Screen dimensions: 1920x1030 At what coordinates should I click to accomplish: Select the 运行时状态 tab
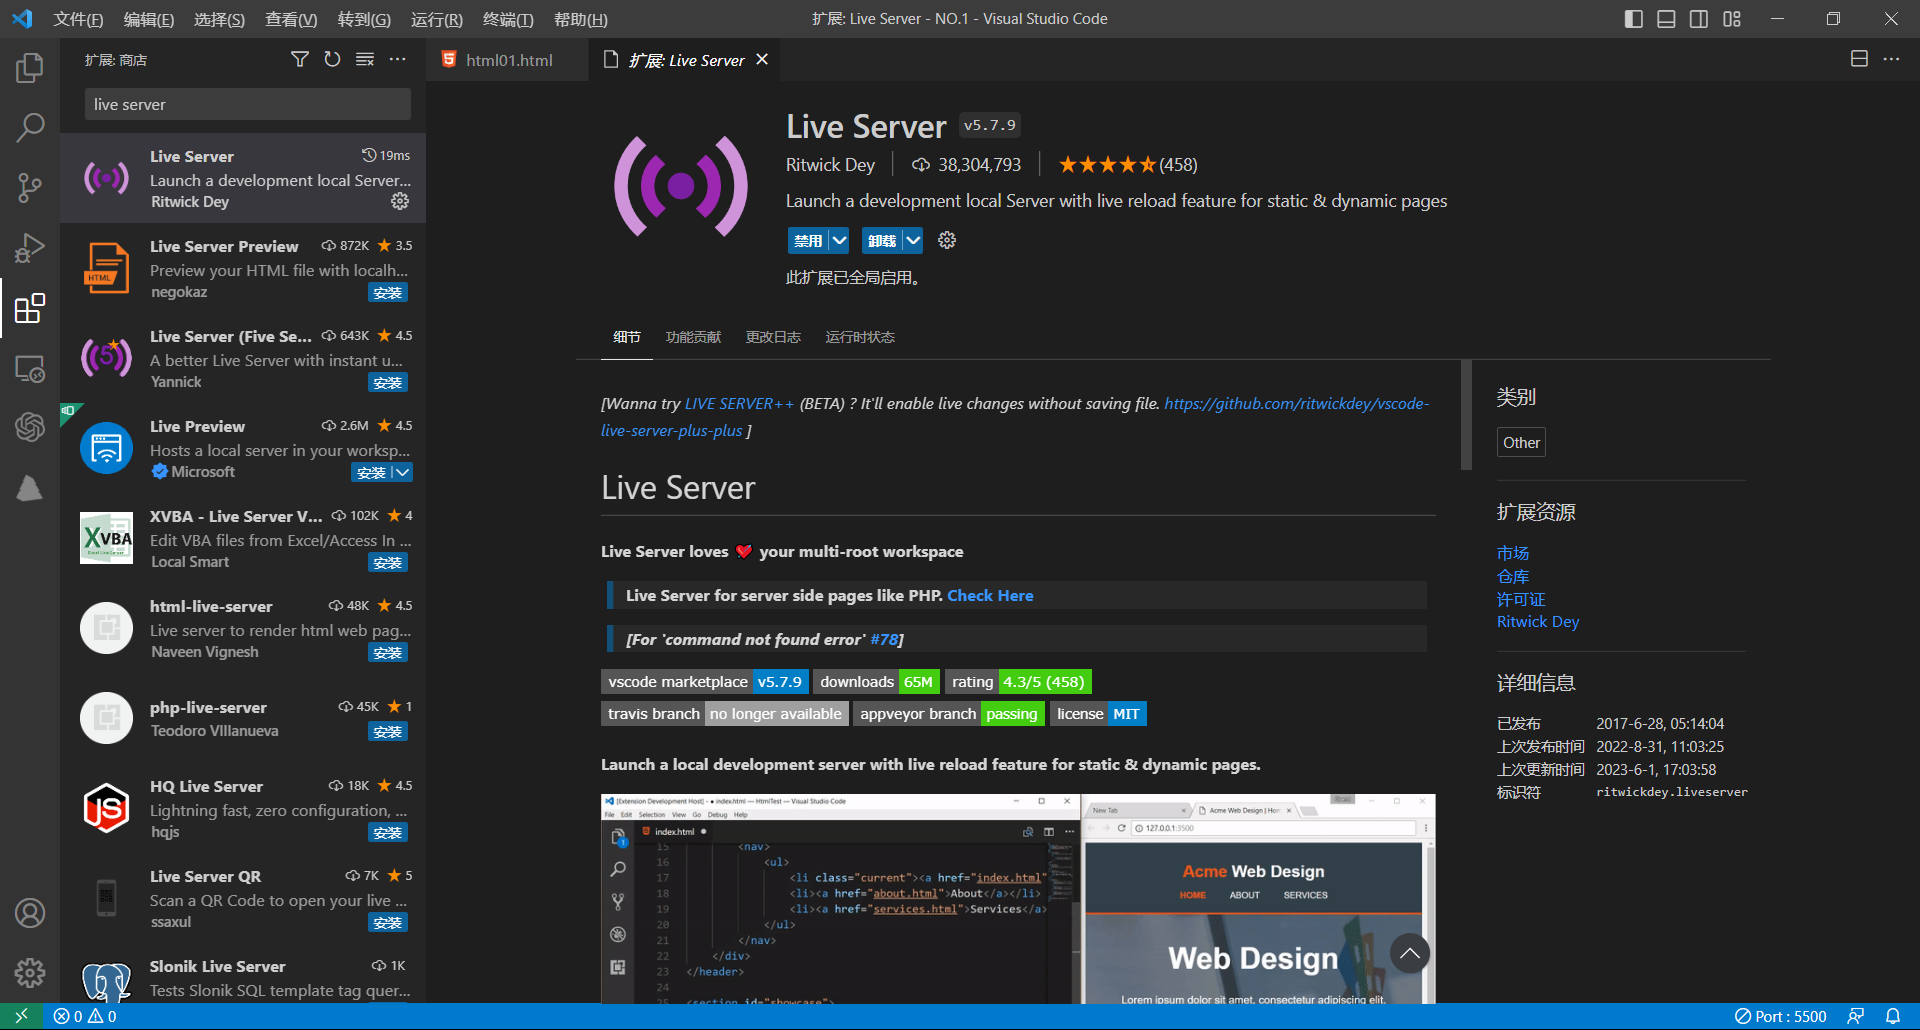pyautogui.click(x=860, y=337)
